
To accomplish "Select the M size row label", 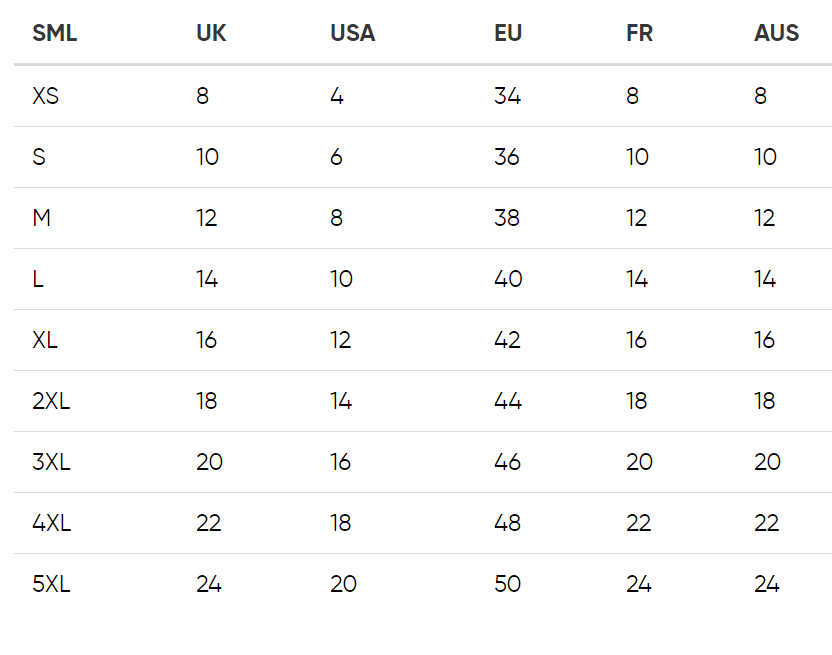I will (x=41, y=218).
